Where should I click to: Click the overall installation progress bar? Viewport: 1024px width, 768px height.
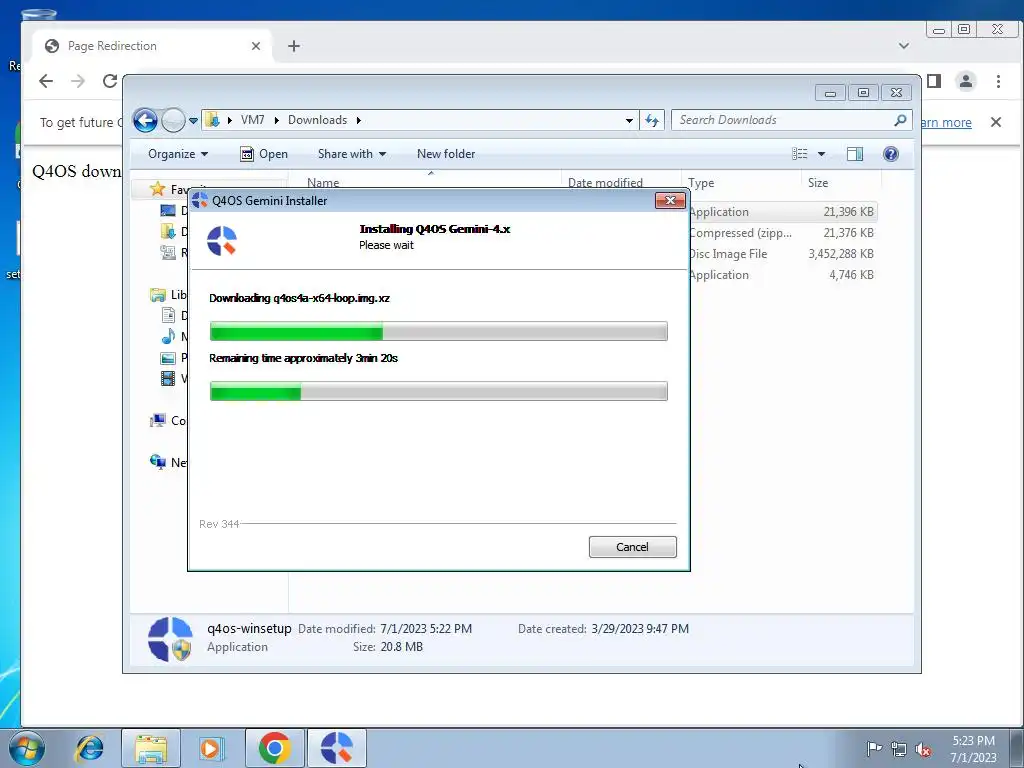[438, 391]
